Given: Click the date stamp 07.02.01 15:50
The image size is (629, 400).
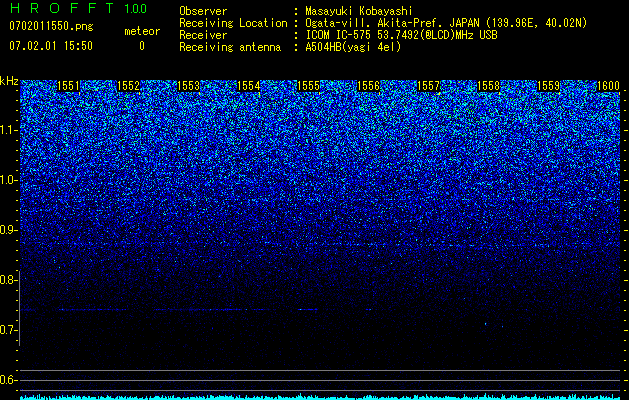Looking at the screenshot, I should pos(51,46).
